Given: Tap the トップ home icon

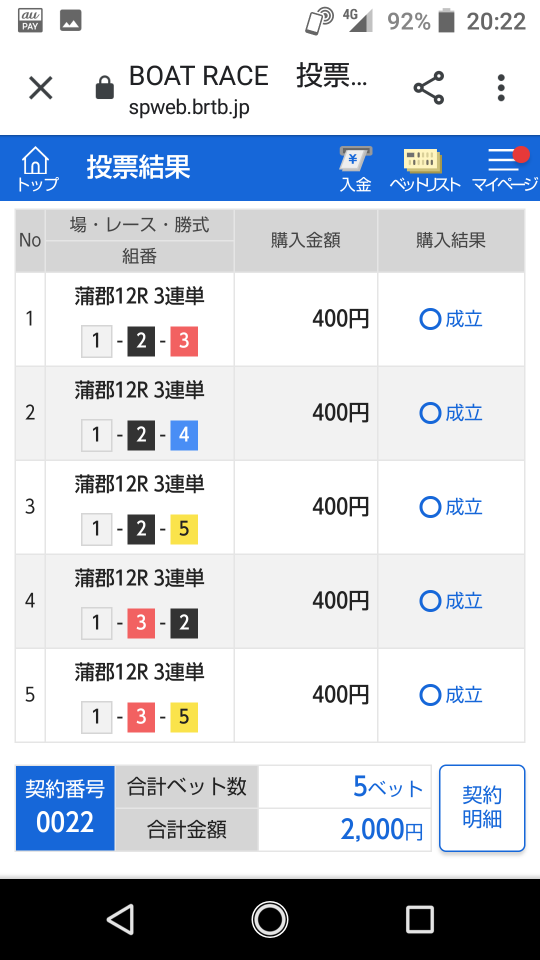Looking at the screenshot, I should click(36, 168).
